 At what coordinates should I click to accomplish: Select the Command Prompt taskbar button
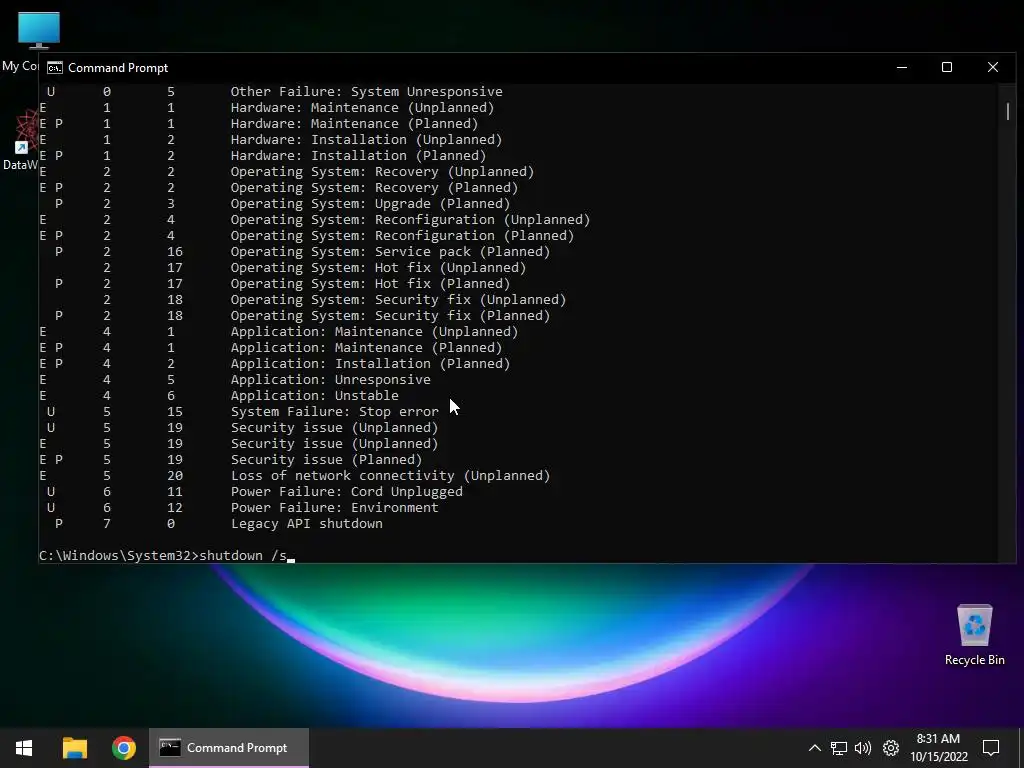pos(229,748)
